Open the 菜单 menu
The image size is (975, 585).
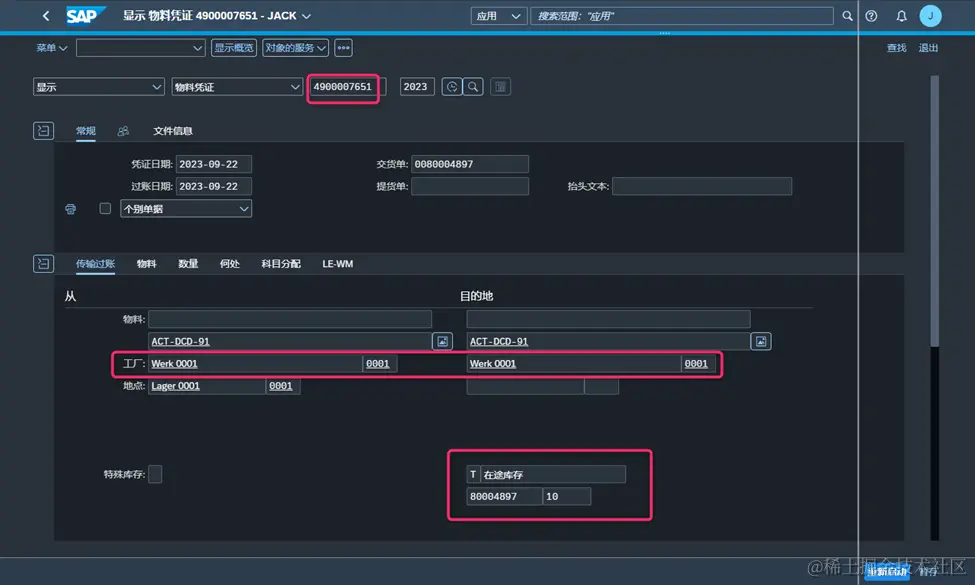(52, 48)
